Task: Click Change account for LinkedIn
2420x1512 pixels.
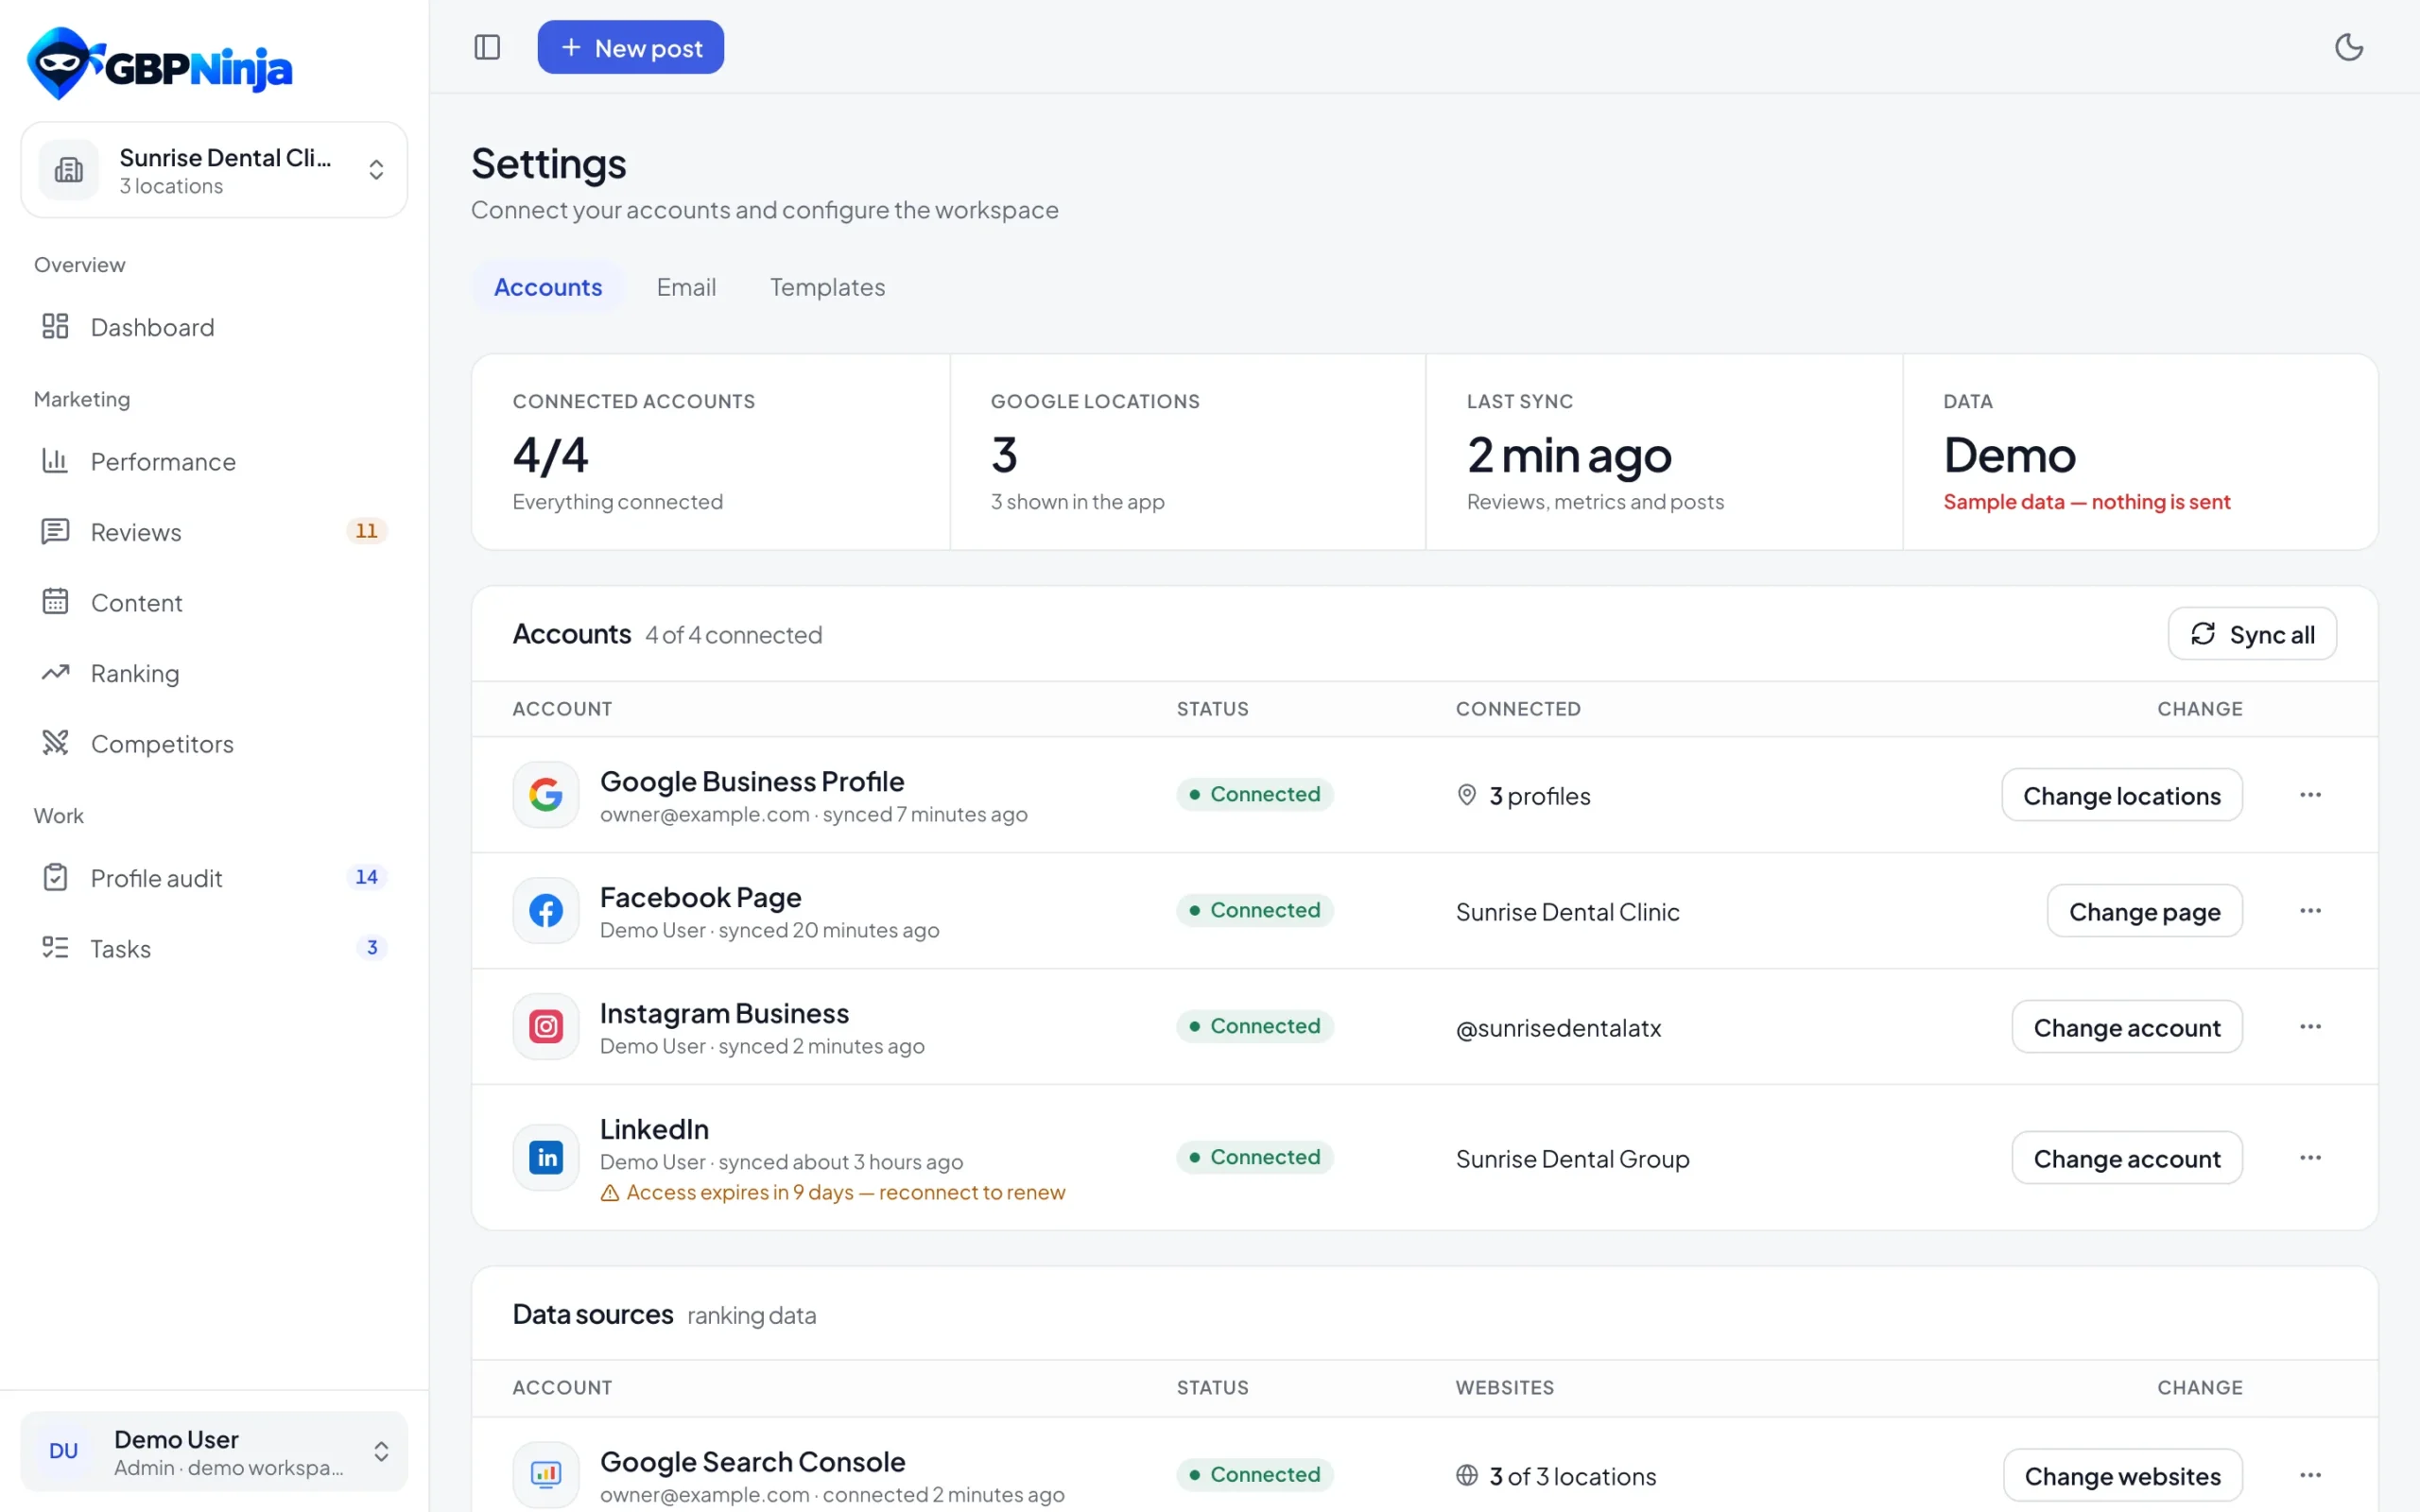Action: [2126, 1158]
